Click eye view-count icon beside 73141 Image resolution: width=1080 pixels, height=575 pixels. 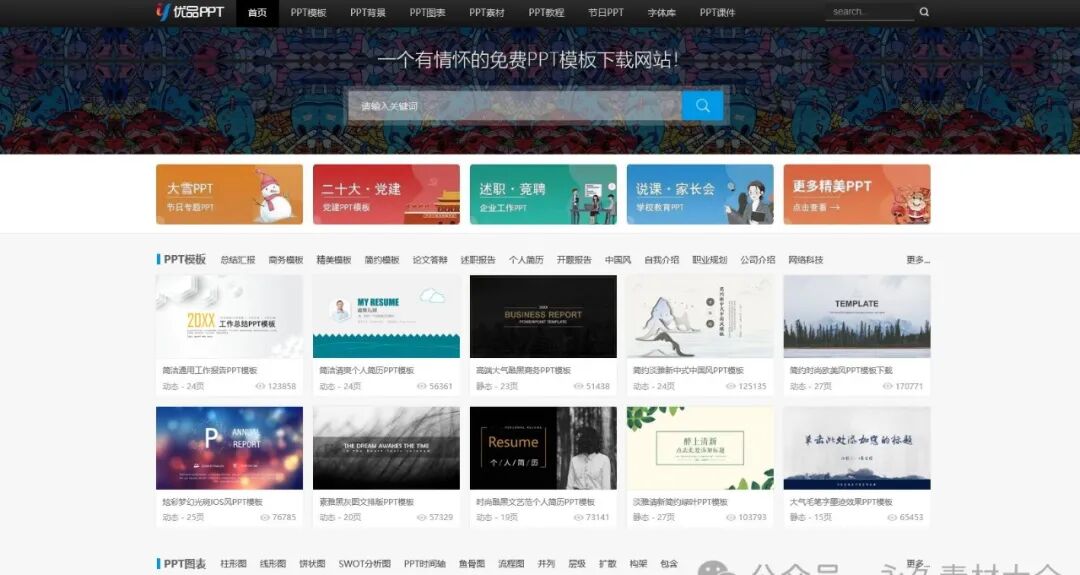click(579, 517)
